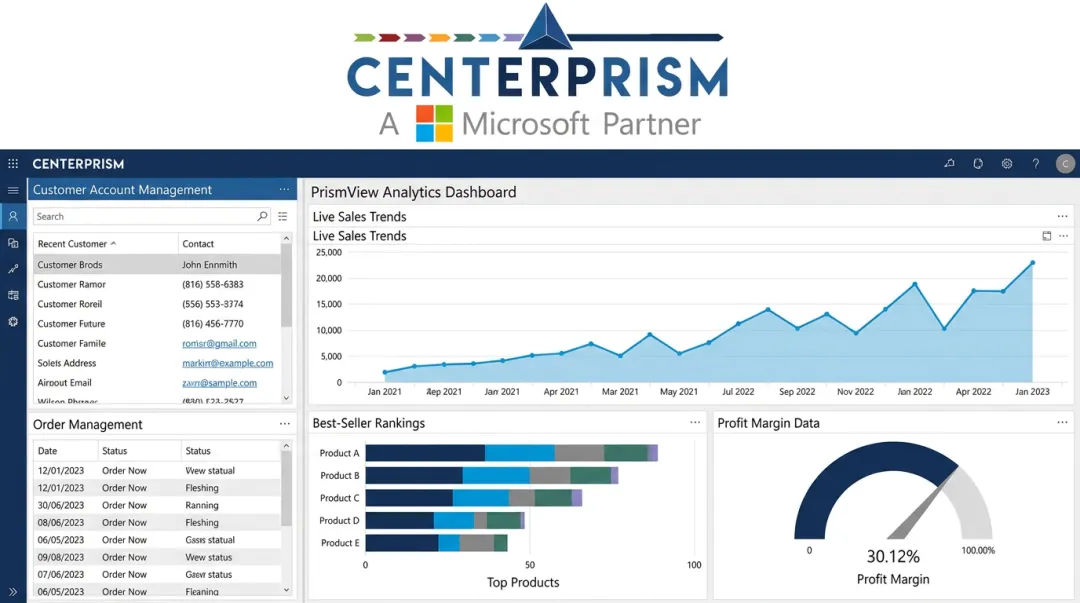Open the app launcher grid icon
The height and width of the screenshot is (603, 1080).
tap(13, 164)
